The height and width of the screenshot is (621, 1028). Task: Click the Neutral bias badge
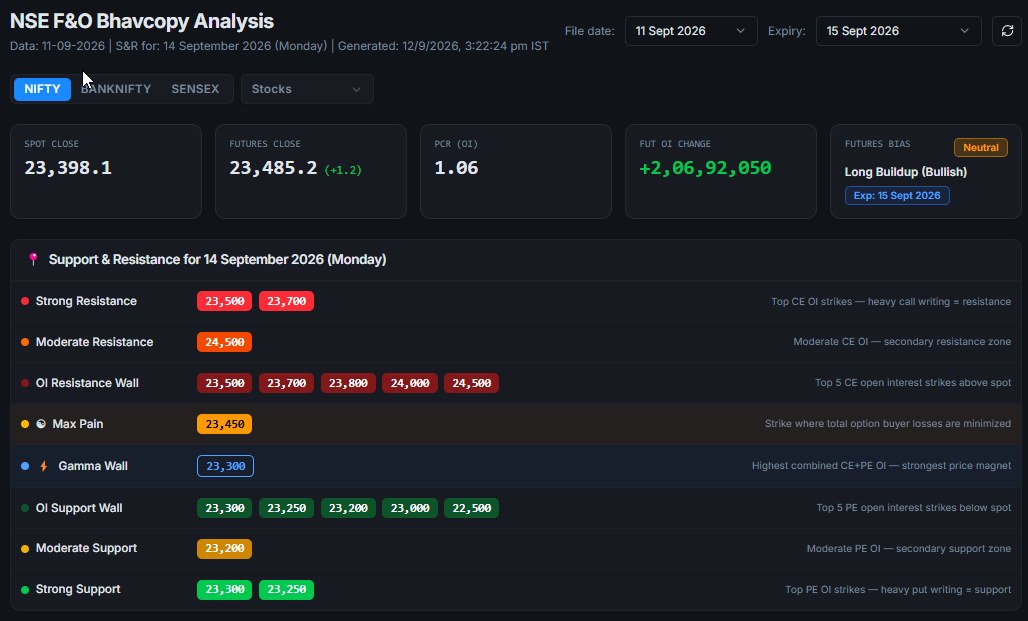click(981, 148)
